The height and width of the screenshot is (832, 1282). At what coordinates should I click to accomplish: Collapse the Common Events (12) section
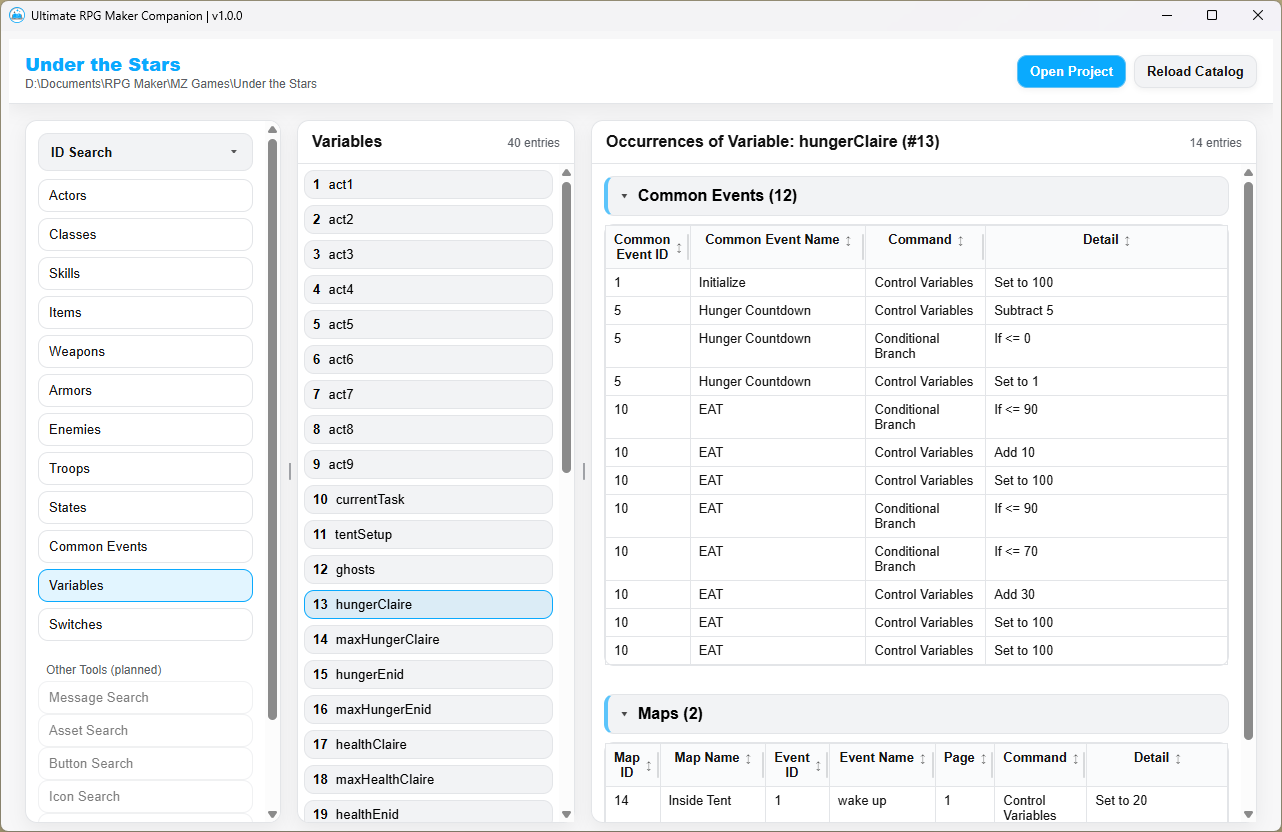624,196
